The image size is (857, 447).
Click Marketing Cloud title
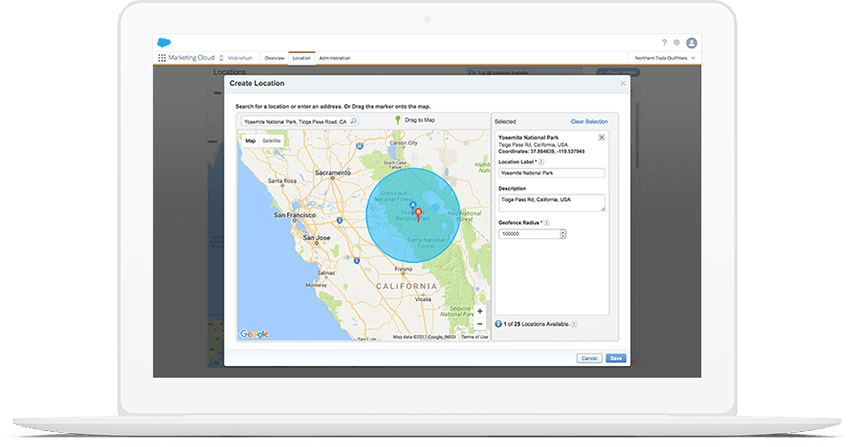[x=191, y=58]
